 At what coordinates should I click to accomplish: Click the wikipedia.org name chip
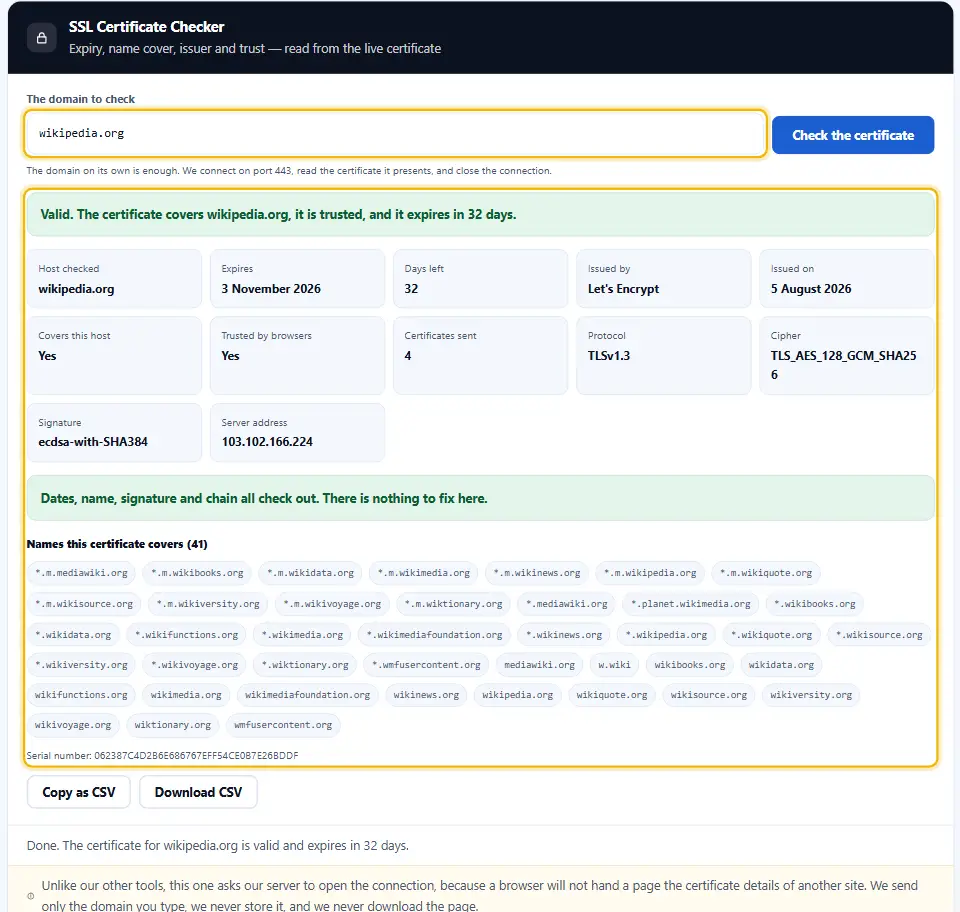click(517, 695)
